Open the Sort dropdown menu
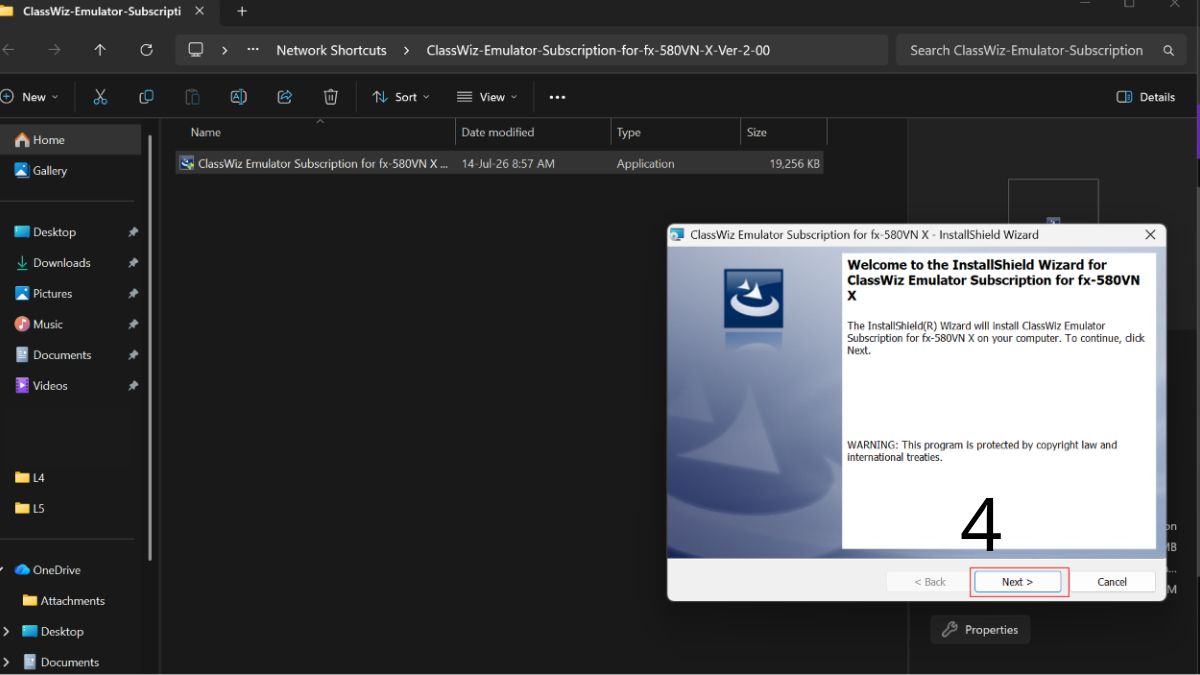 tap(401, 97)
